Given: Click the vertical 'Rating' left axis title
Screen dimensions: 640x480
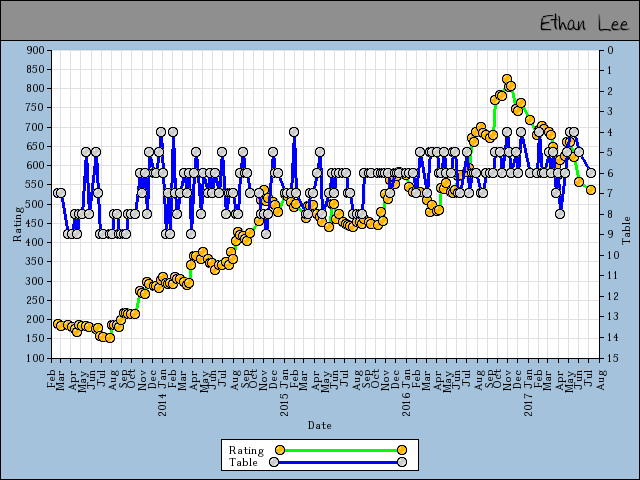Looking at the screenshot, I should coord(18,224).
